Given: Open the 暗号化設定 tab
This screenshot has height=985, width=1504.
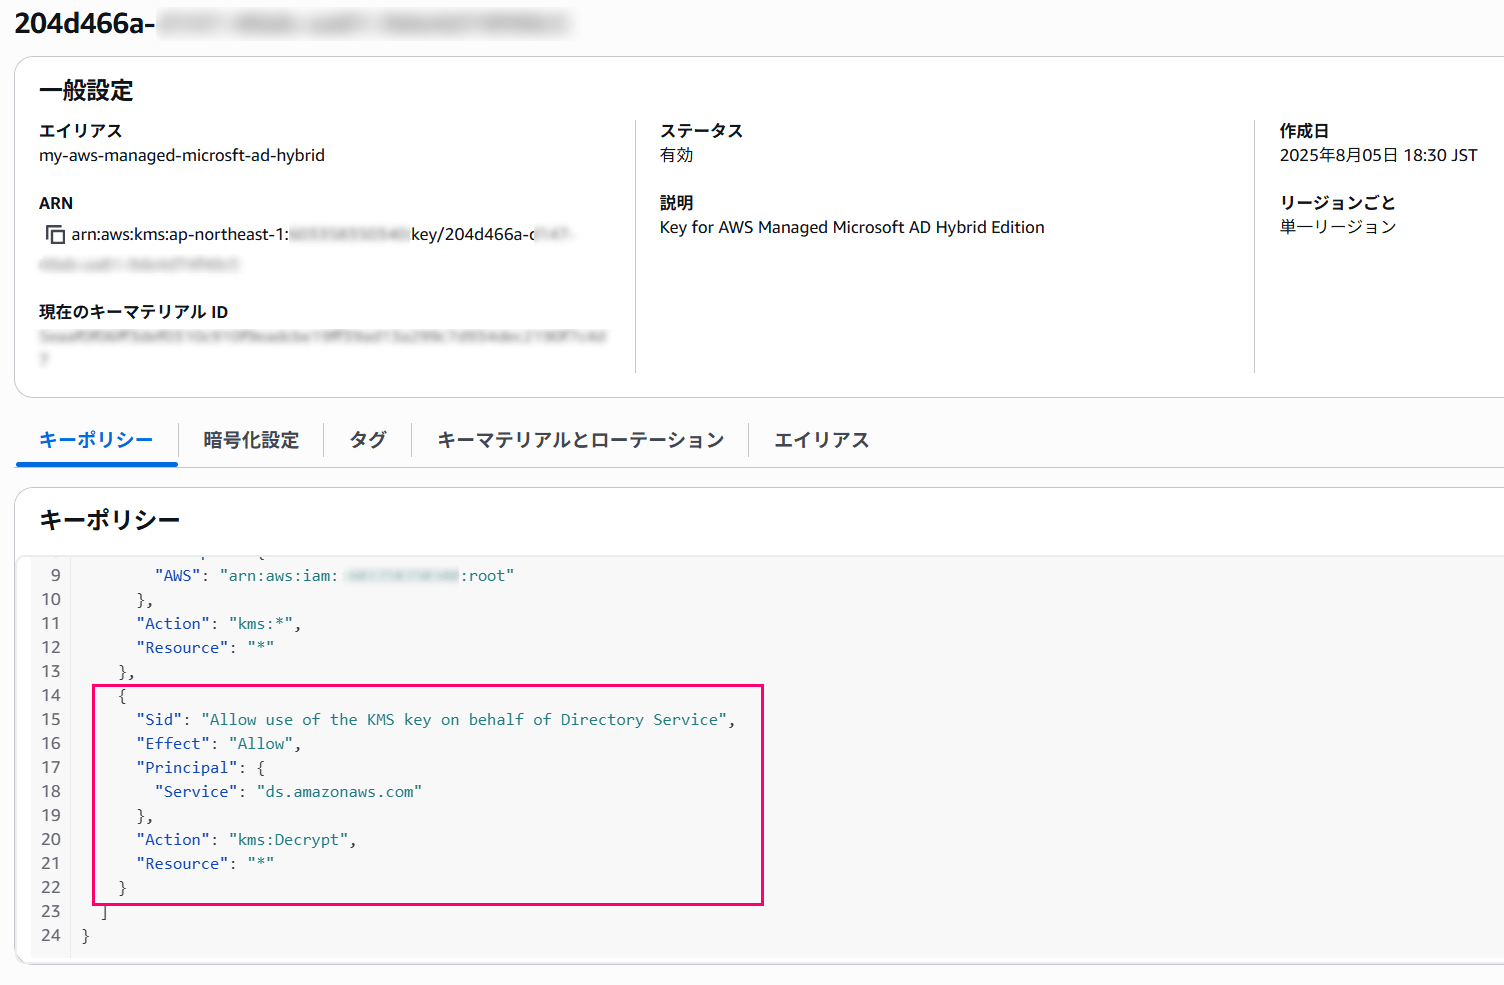Looking at the screenshot, I should (x=251, y=440).
